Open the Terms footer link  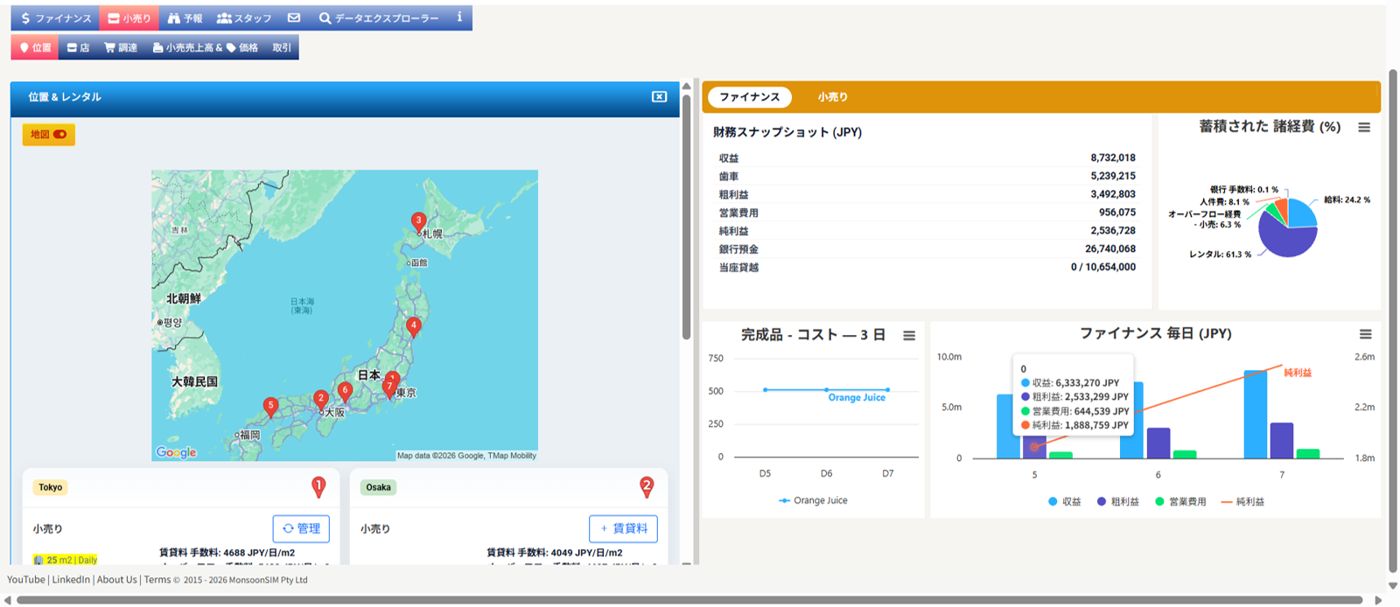click(x=157, y=580)
